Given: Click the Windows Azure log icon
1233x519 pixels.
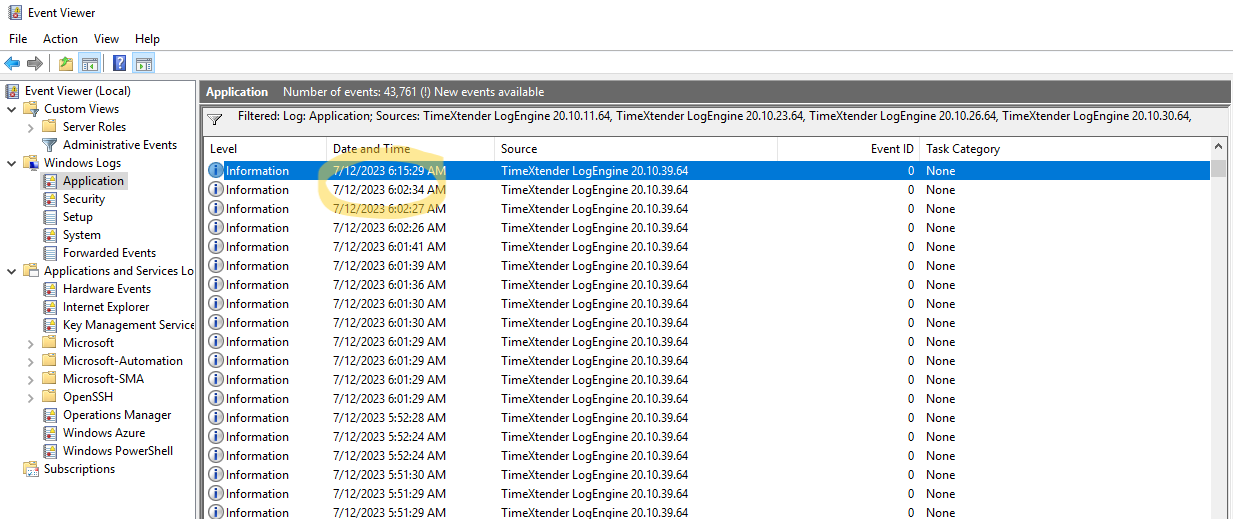Looking at the screenshot, I should (x=50, y=433).
